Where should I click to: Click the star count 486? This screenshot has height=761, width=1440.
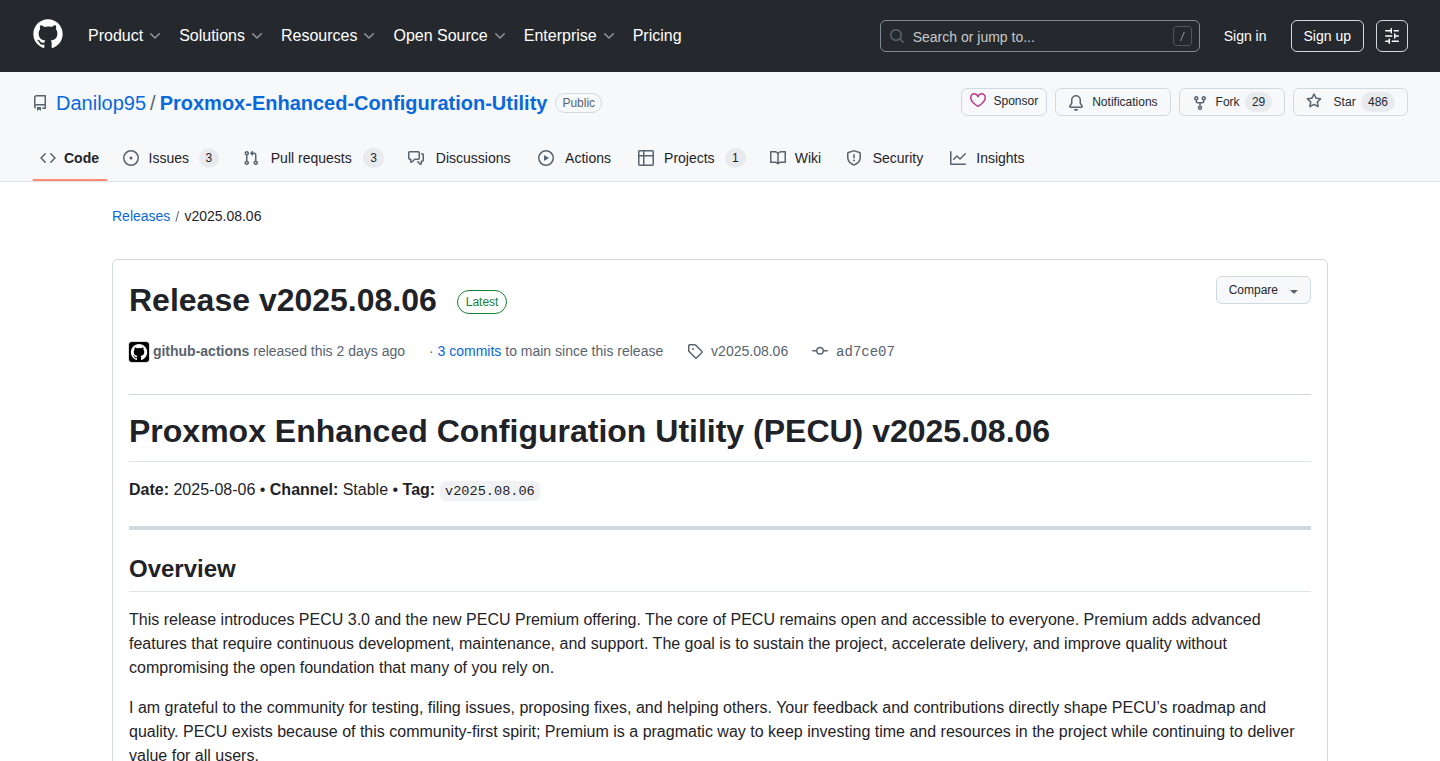click(x=1378, y=102)
